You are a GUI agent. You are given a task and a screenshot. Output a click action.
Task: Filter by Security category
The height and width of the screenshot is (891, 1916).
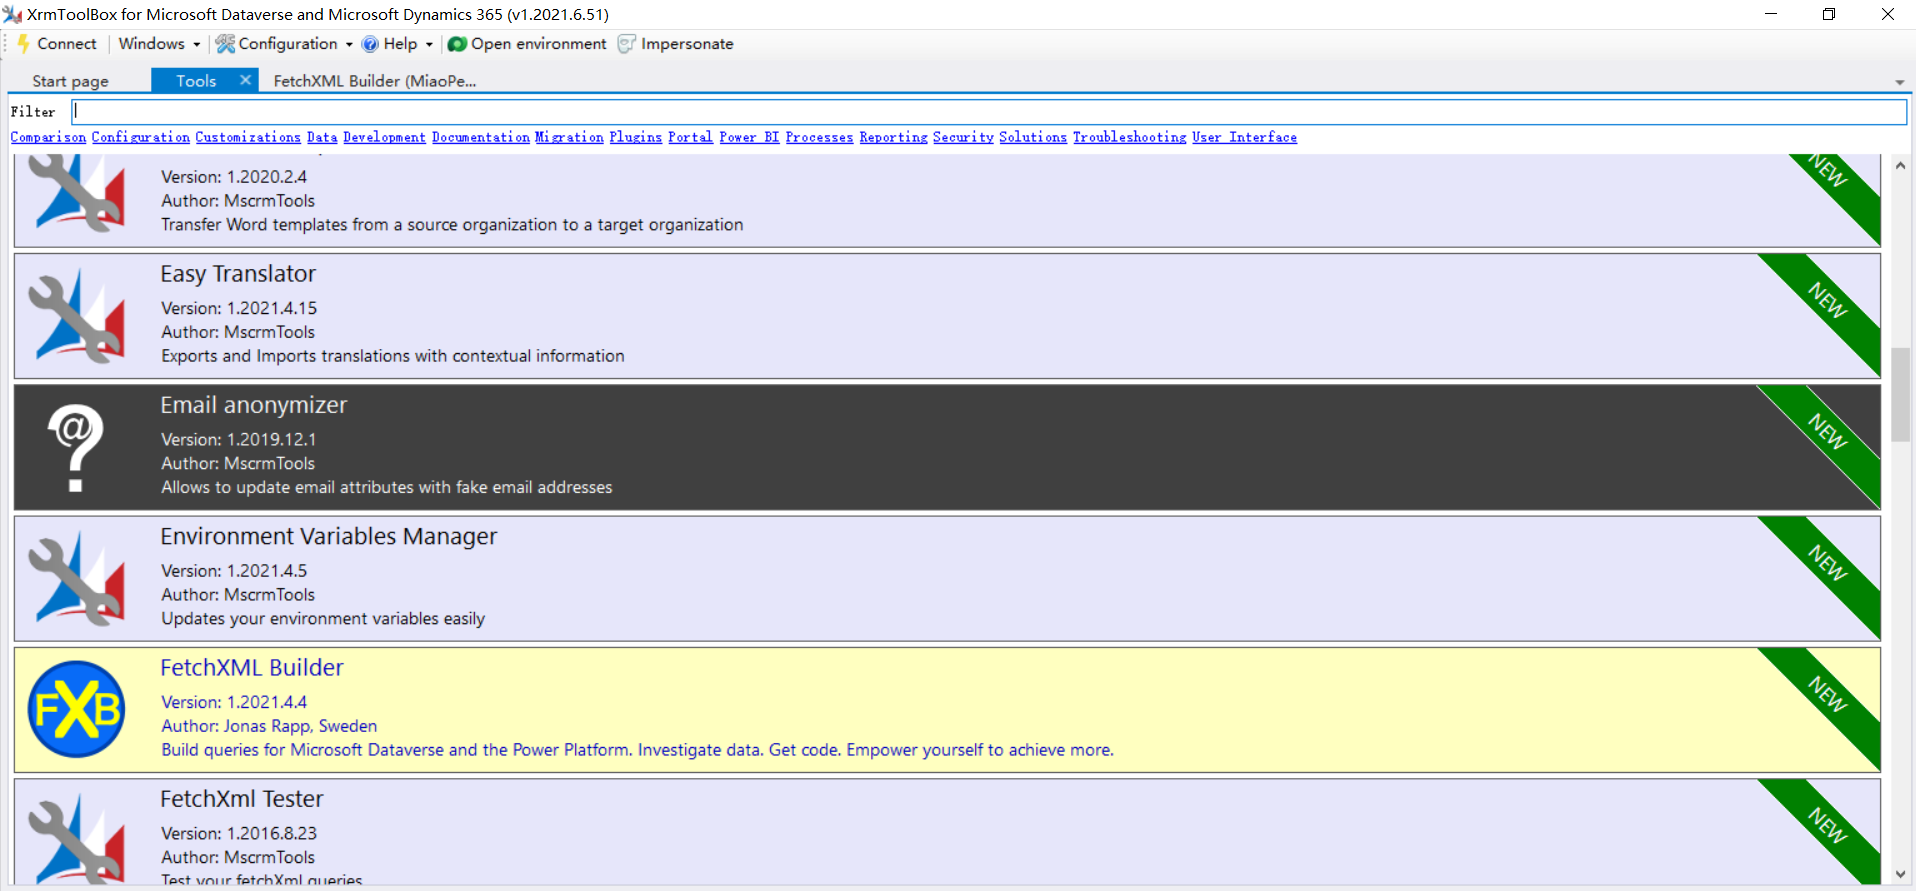(x=963, y=137)
